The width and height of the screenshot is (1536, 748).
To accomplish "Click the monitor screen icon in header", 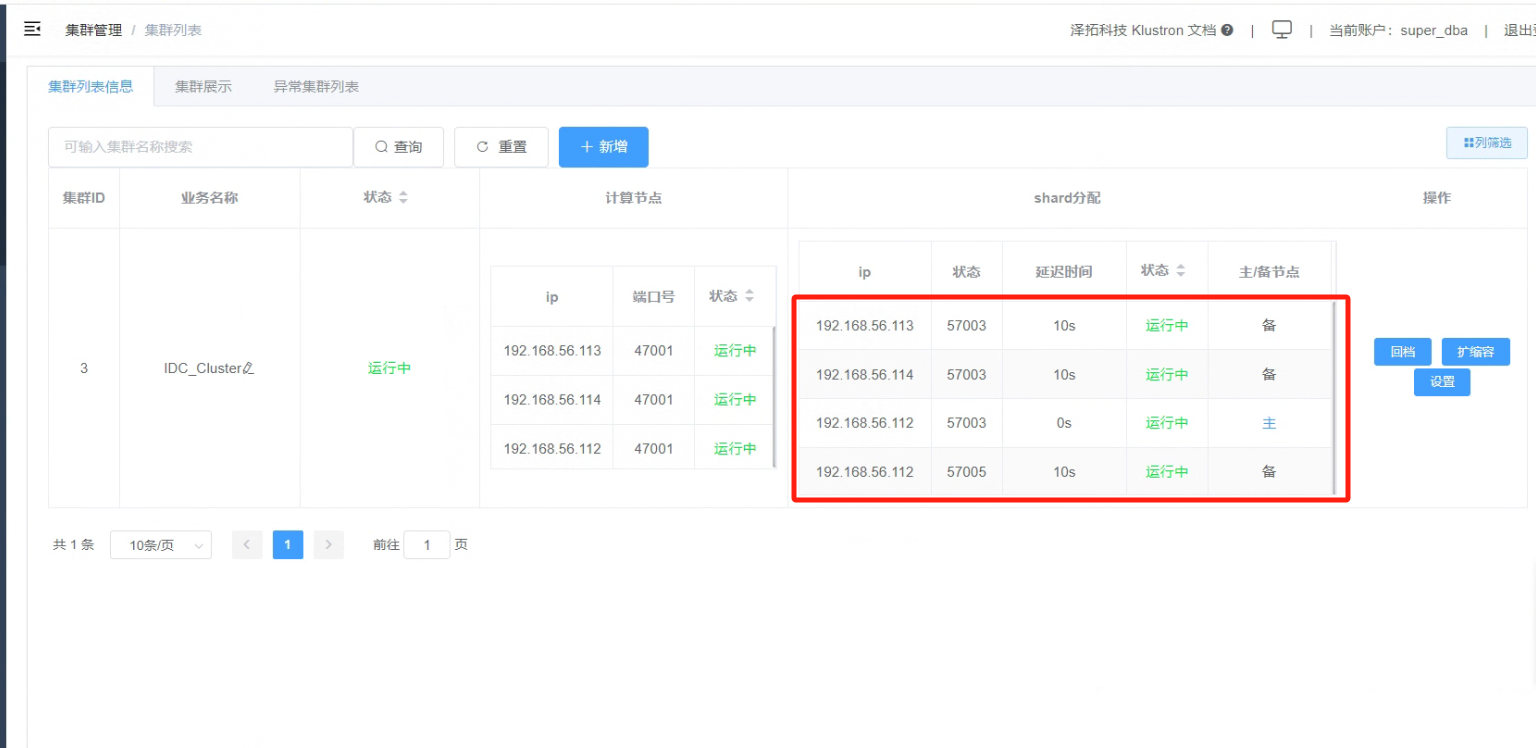I will (x=1281, y=29).
